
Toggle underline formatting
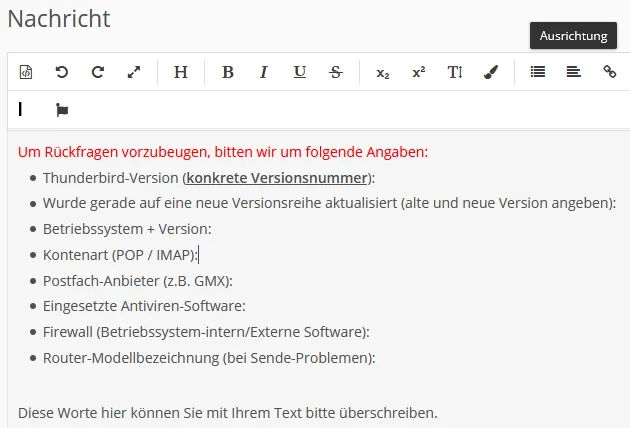pos(300,72)
